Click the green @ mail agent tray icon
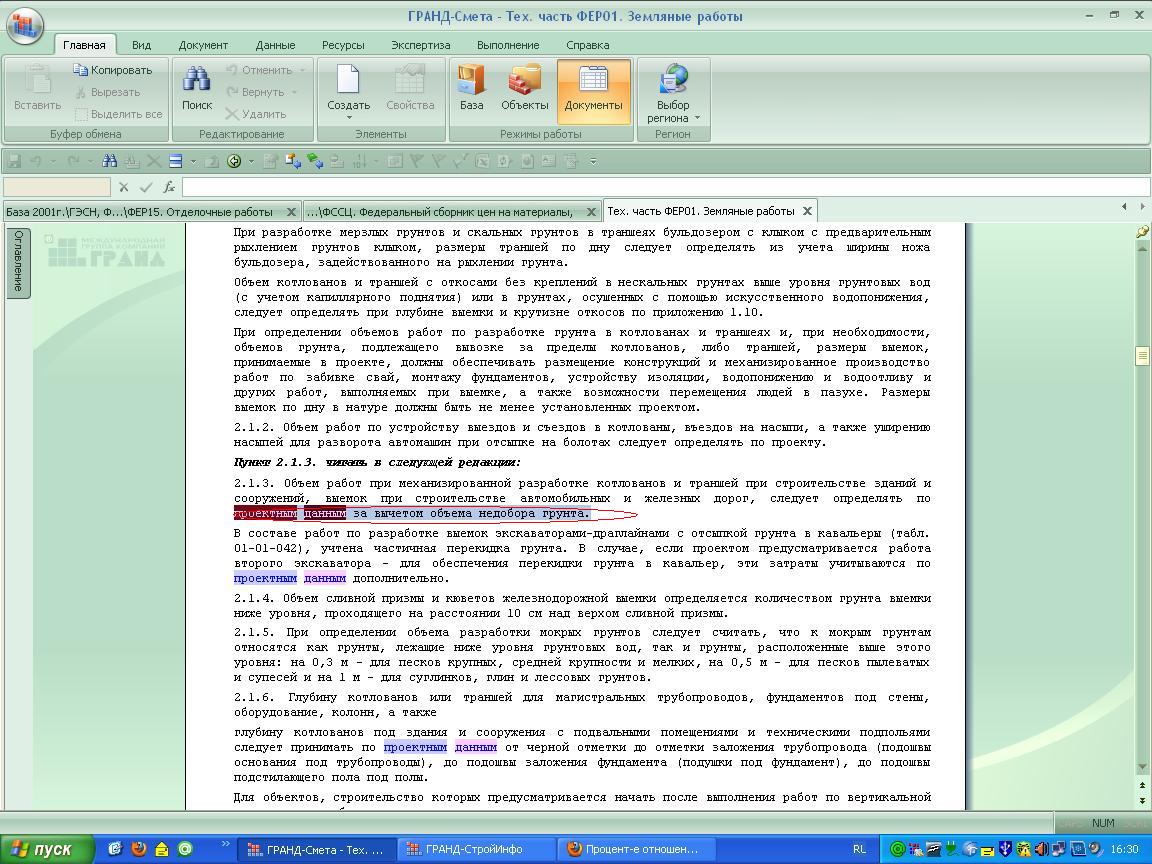1152x864 pixels. point(897,849)
